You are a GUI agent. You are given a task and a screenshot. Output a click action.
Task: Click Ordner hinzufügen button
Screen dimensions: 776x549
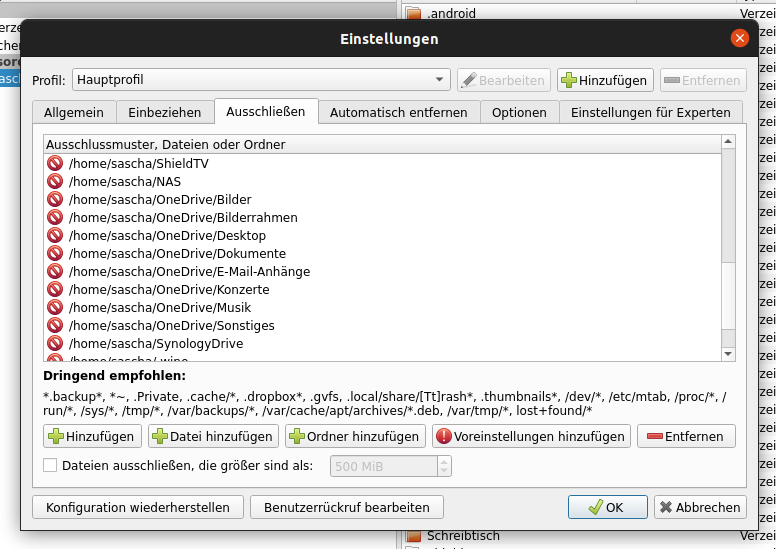tap(355, 436)
